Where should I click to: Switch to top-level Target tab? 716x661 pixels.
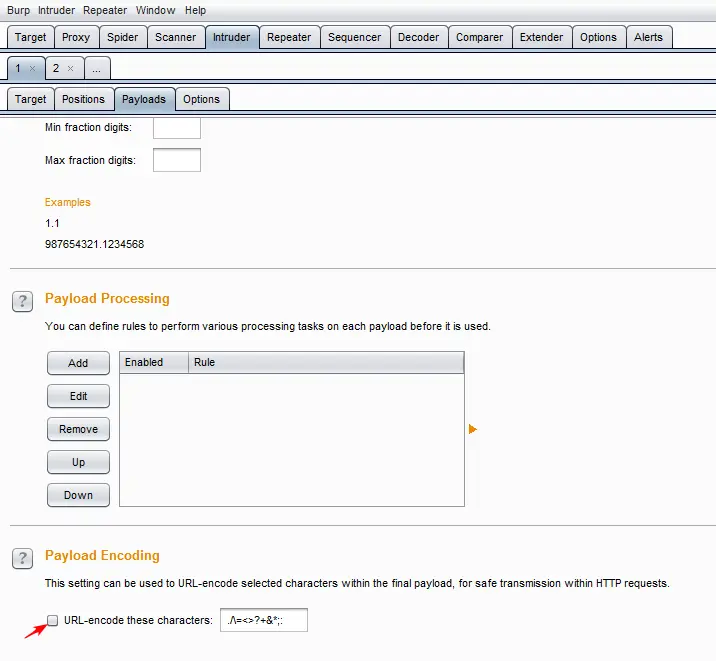pyautogui.click(x=31, y=37)
